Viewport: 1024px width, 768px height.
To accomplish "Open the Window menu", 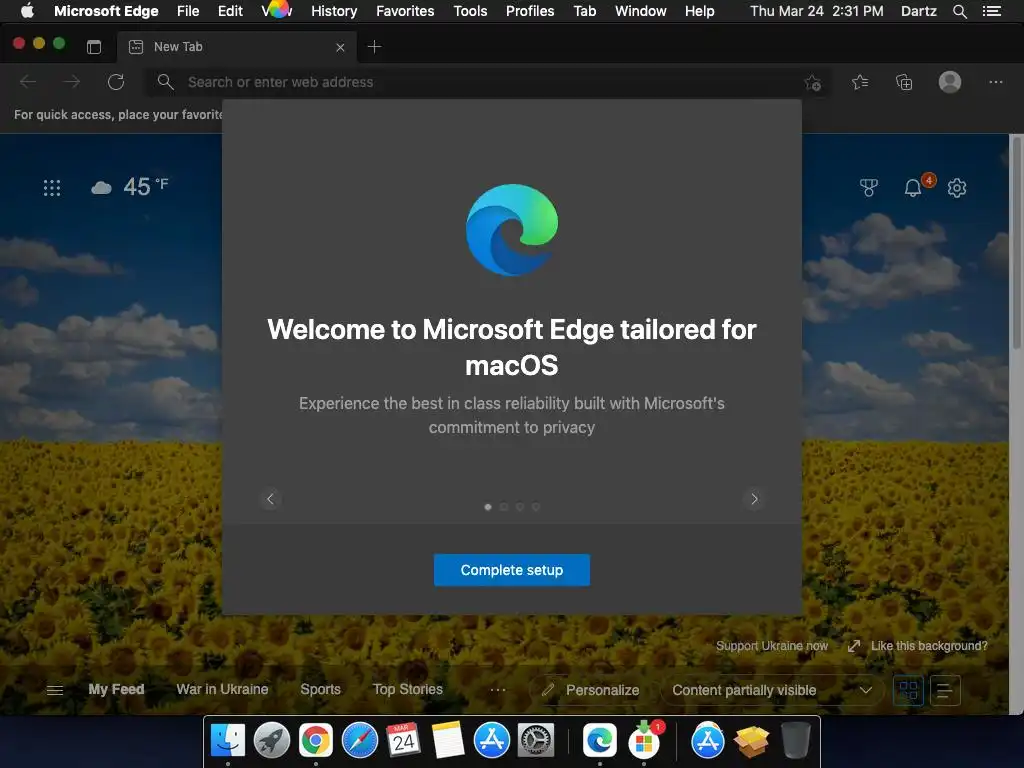I will pyautogui.click(x=641, y=11).
